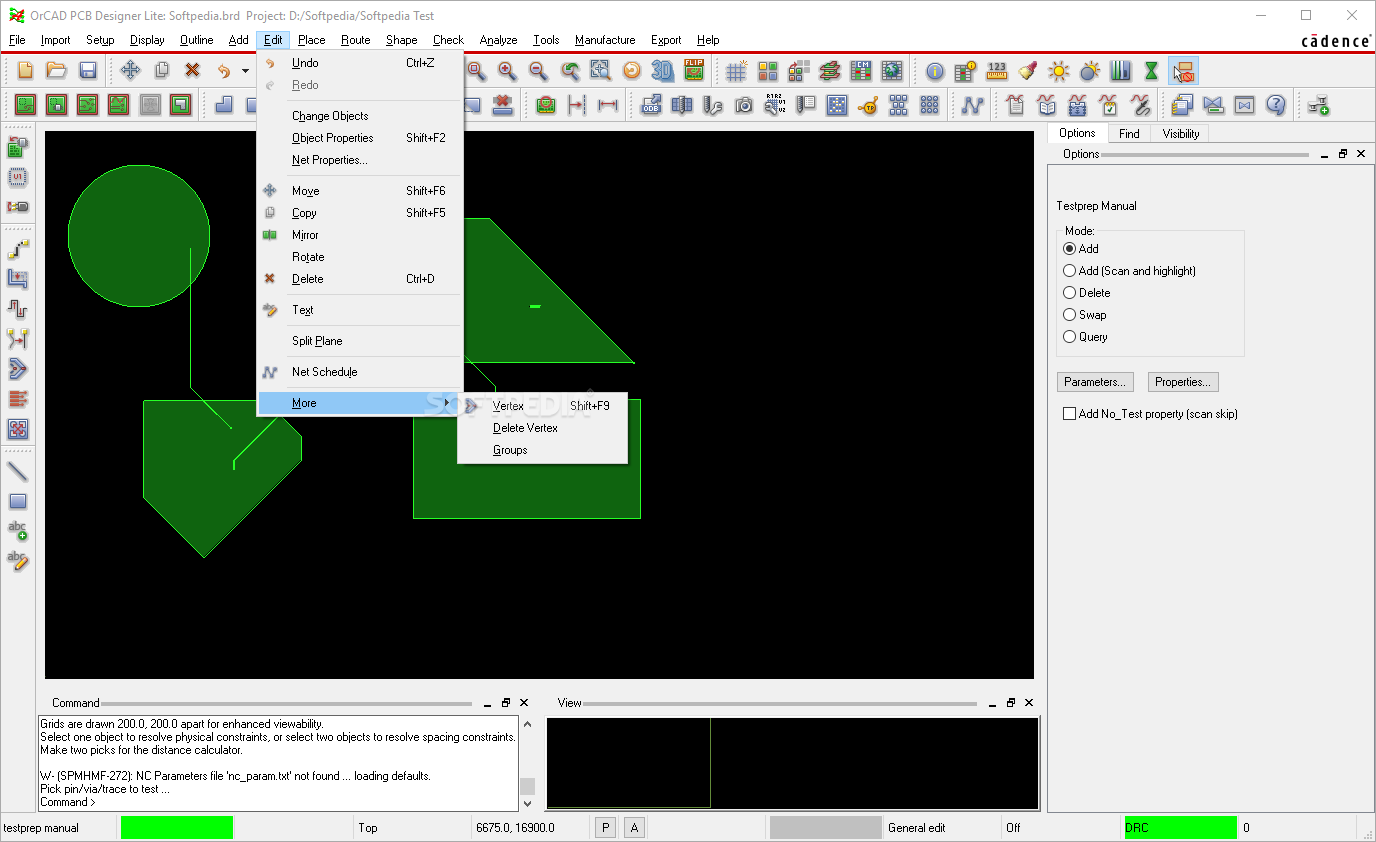Select the Edit Text abc pencil tool
1376x842 pixels.
[x=17, y=559]
